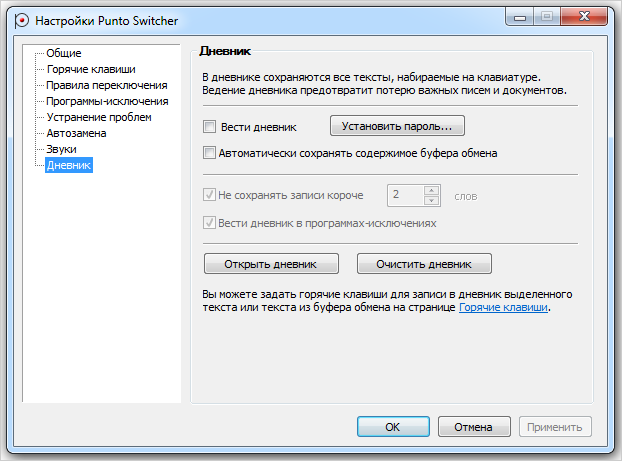Viewport: 622px width, 461px height.
Task: Select Горячие клавиши in the tree
Action: pos(91,69)
